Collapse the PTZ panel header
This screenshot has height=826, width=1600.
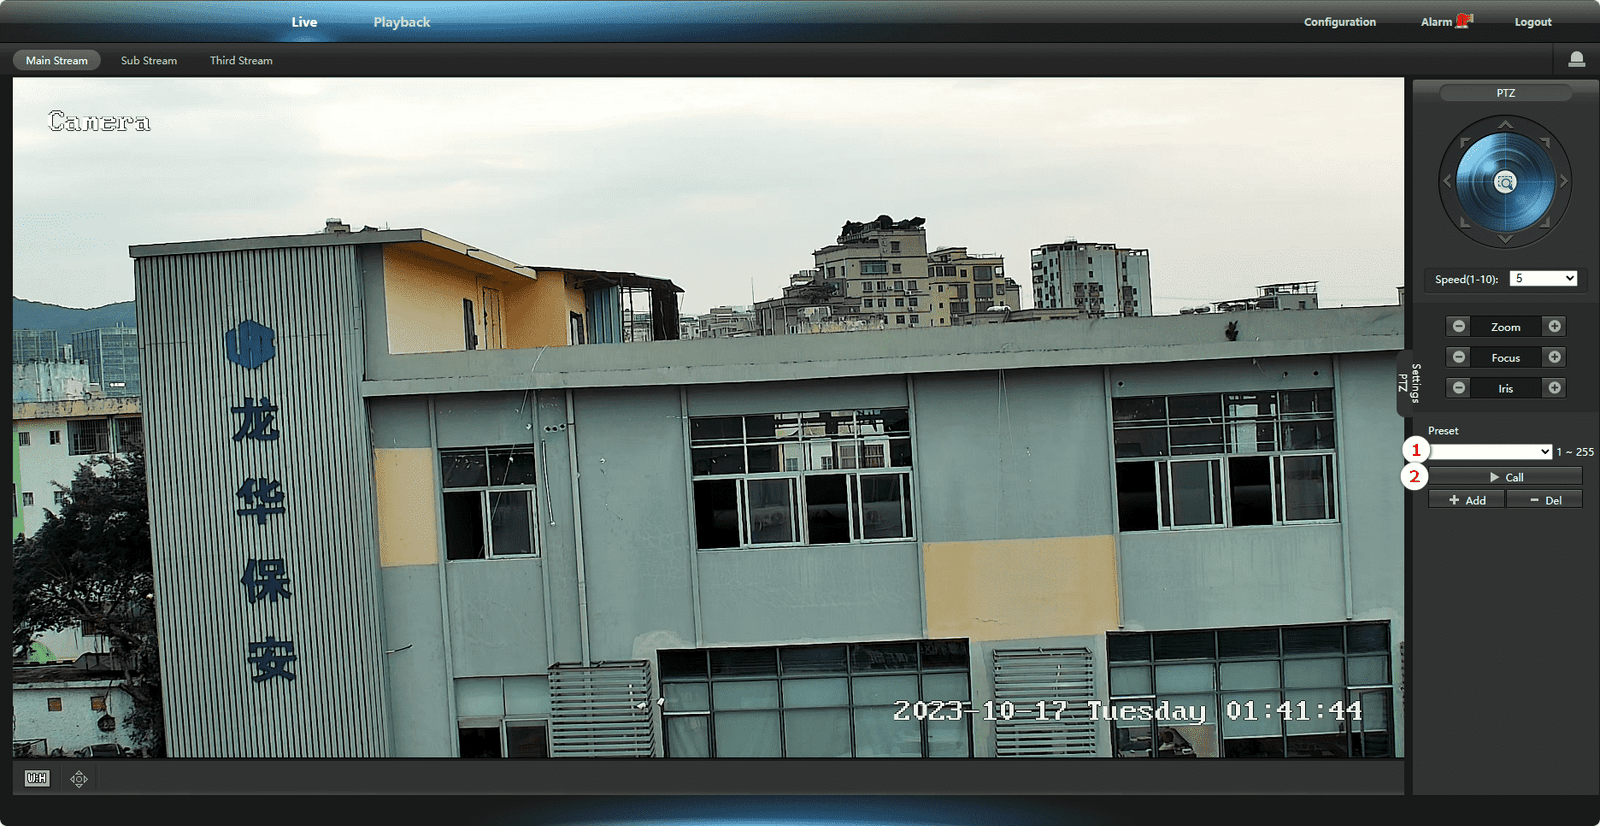pyautogui.click(x=1505, y=93)
